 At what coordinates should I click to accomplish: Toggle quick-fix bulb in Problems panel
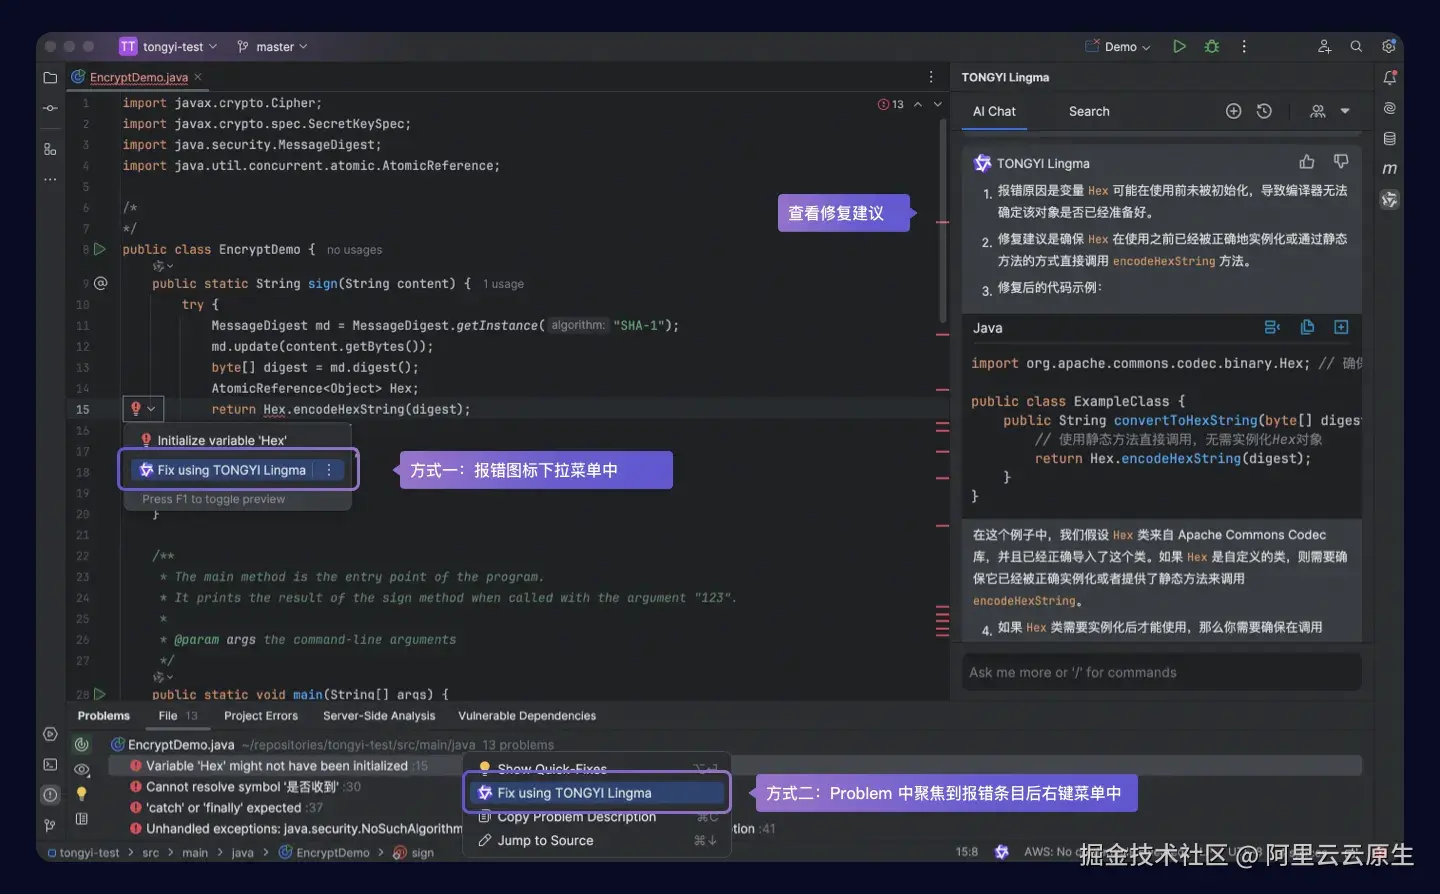point(82,793)
